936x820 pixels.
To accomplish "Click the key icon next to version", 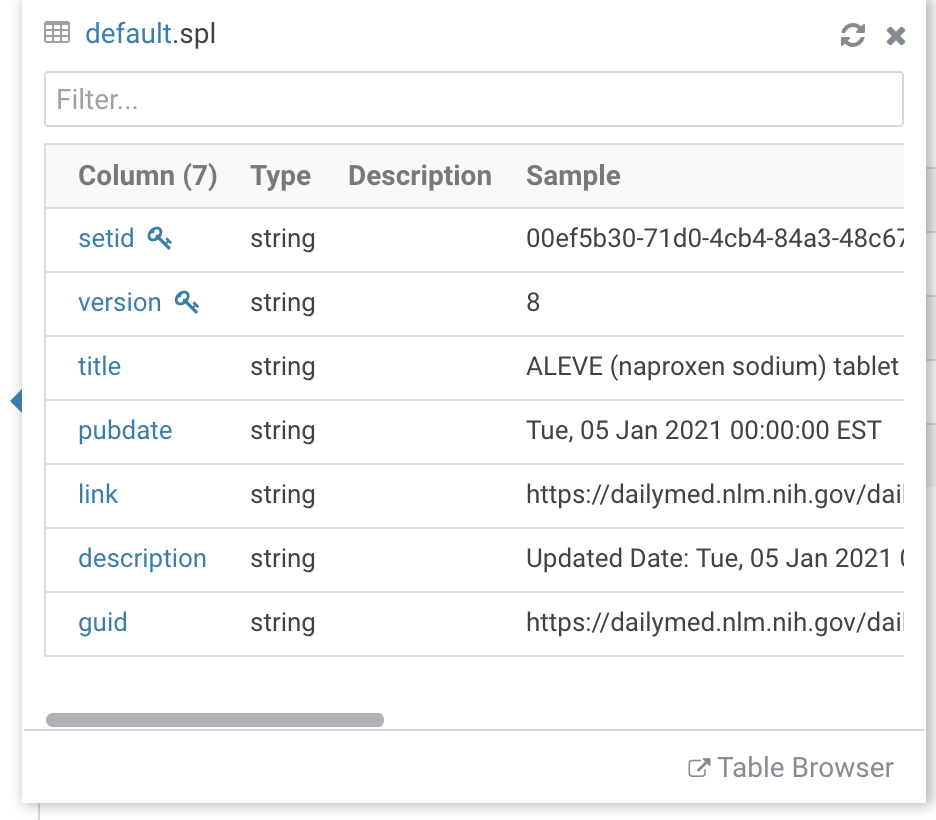I will click(x=185, y=301).
